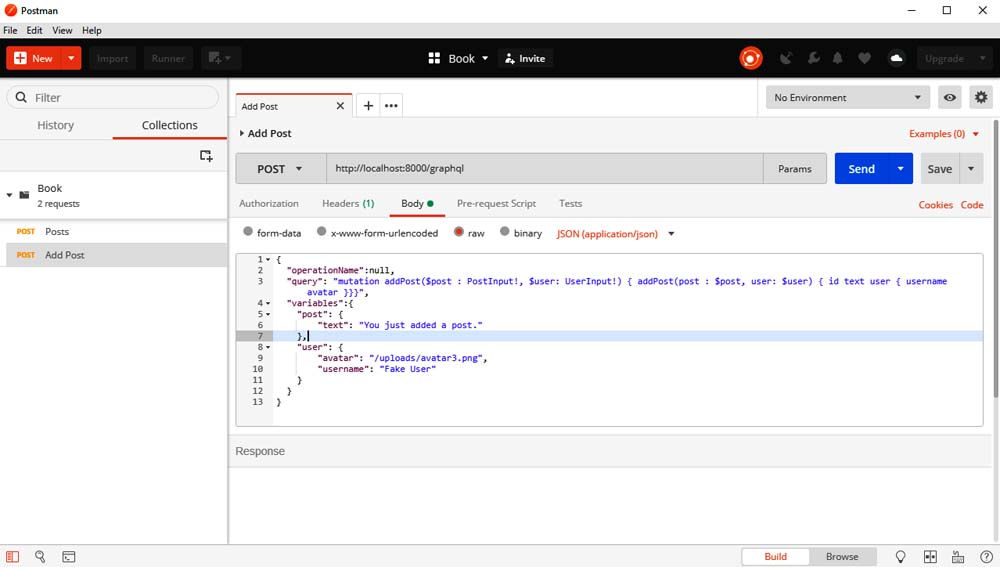Click the environment quick look eye icon

point(950,98)
